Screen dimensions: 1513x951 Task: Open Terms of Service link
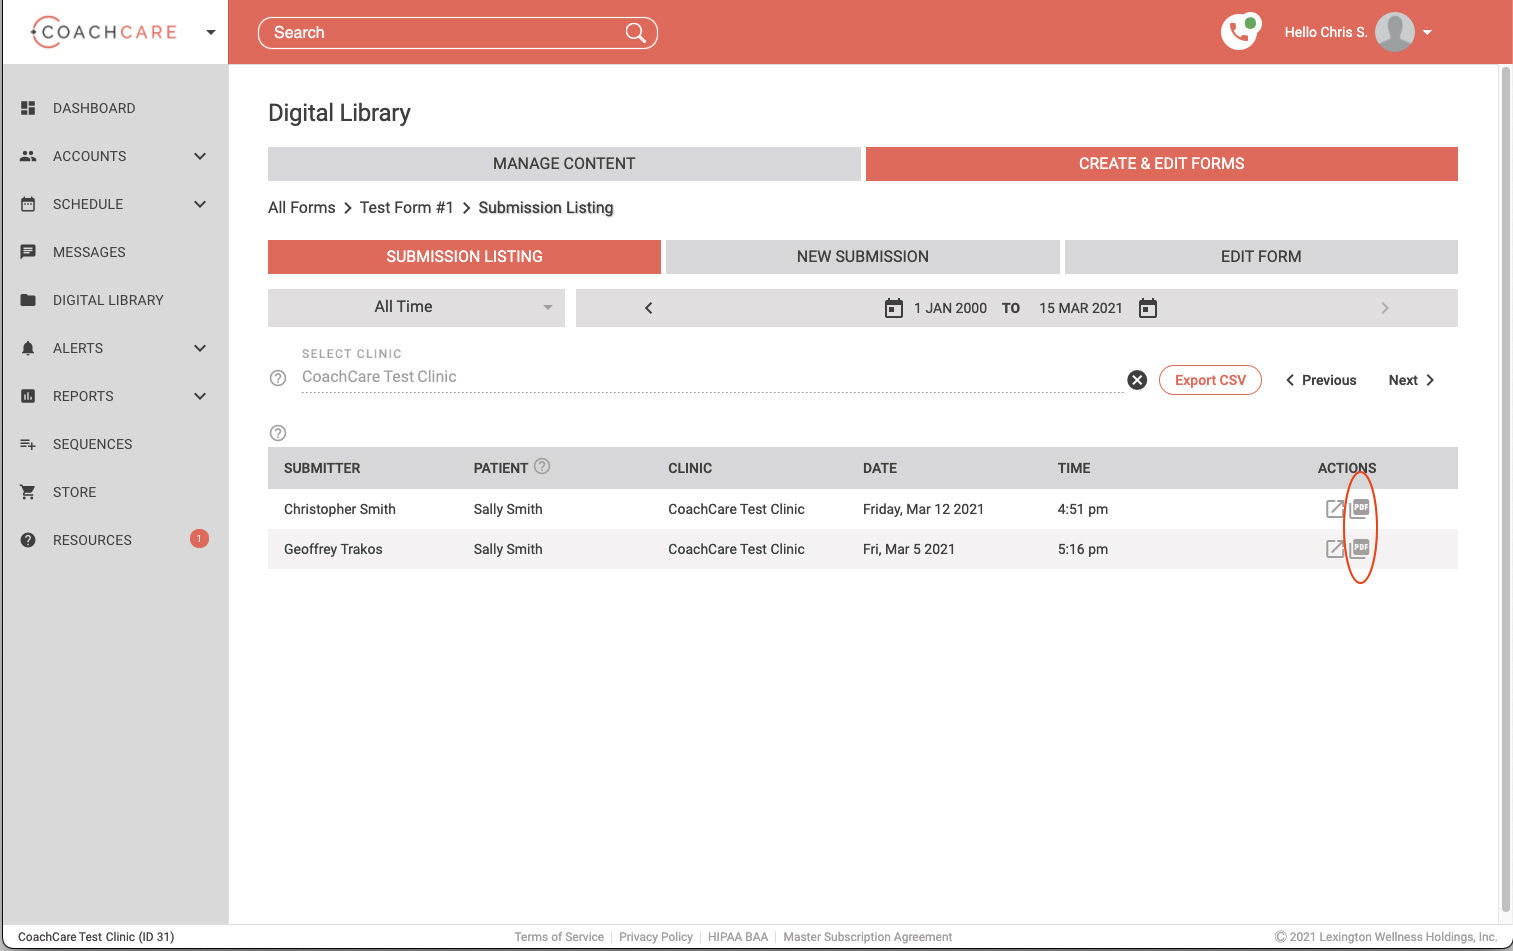click(x=559, y=937)
